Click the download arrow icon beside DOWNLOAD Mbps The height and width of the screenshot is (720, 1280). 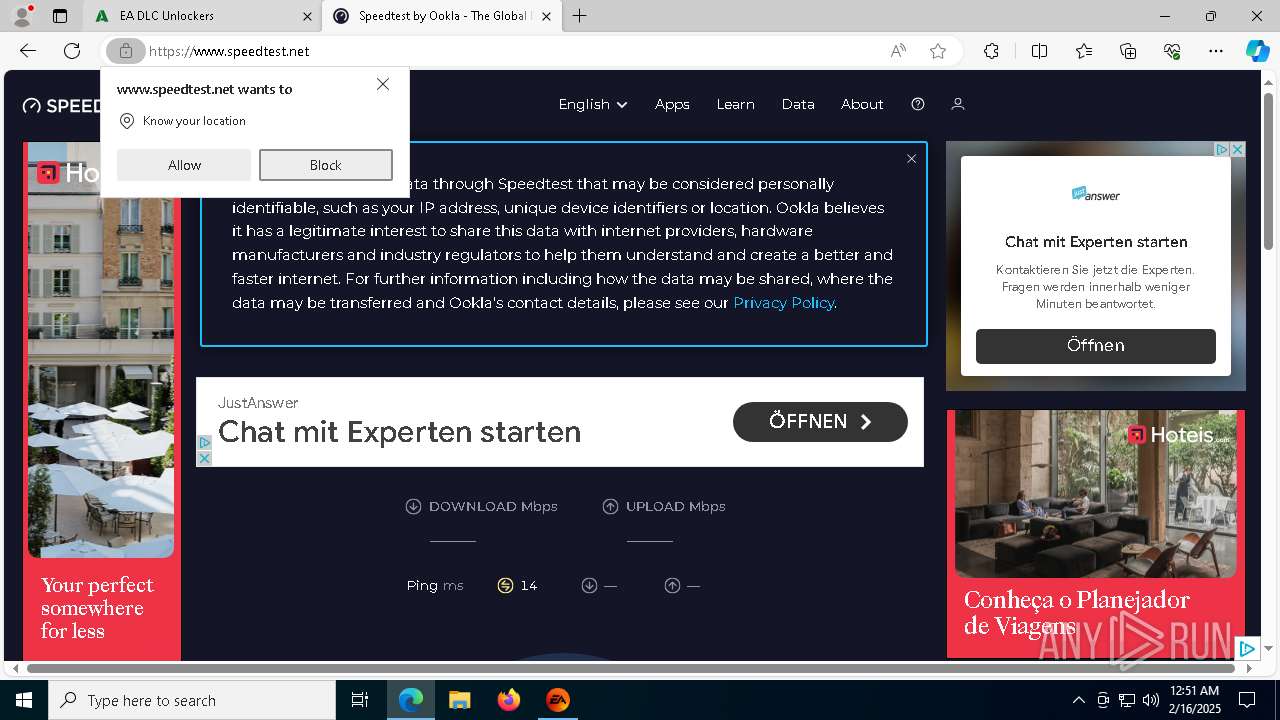tap(413, 507)
